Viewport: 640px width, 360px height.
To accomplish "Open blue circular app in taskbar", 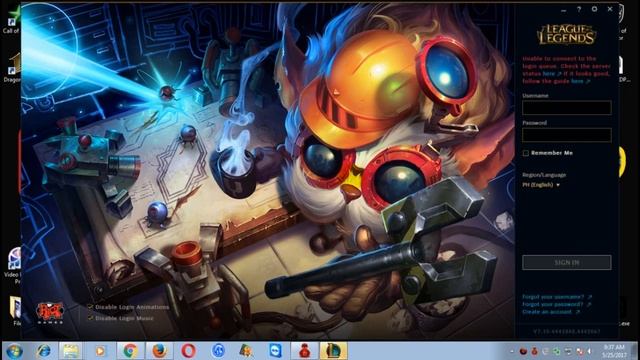I will click(x=218, y=351).
